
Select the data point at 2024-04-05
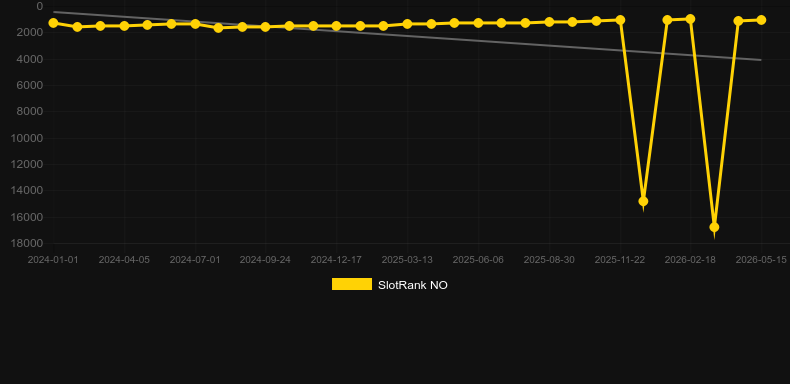click(x=124, y=25)
